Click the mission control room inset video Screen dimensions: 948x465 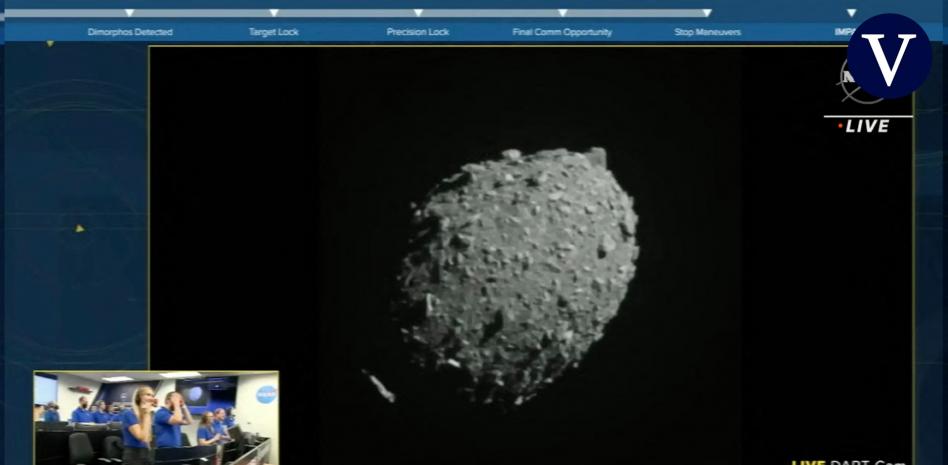tap(156, 418)
